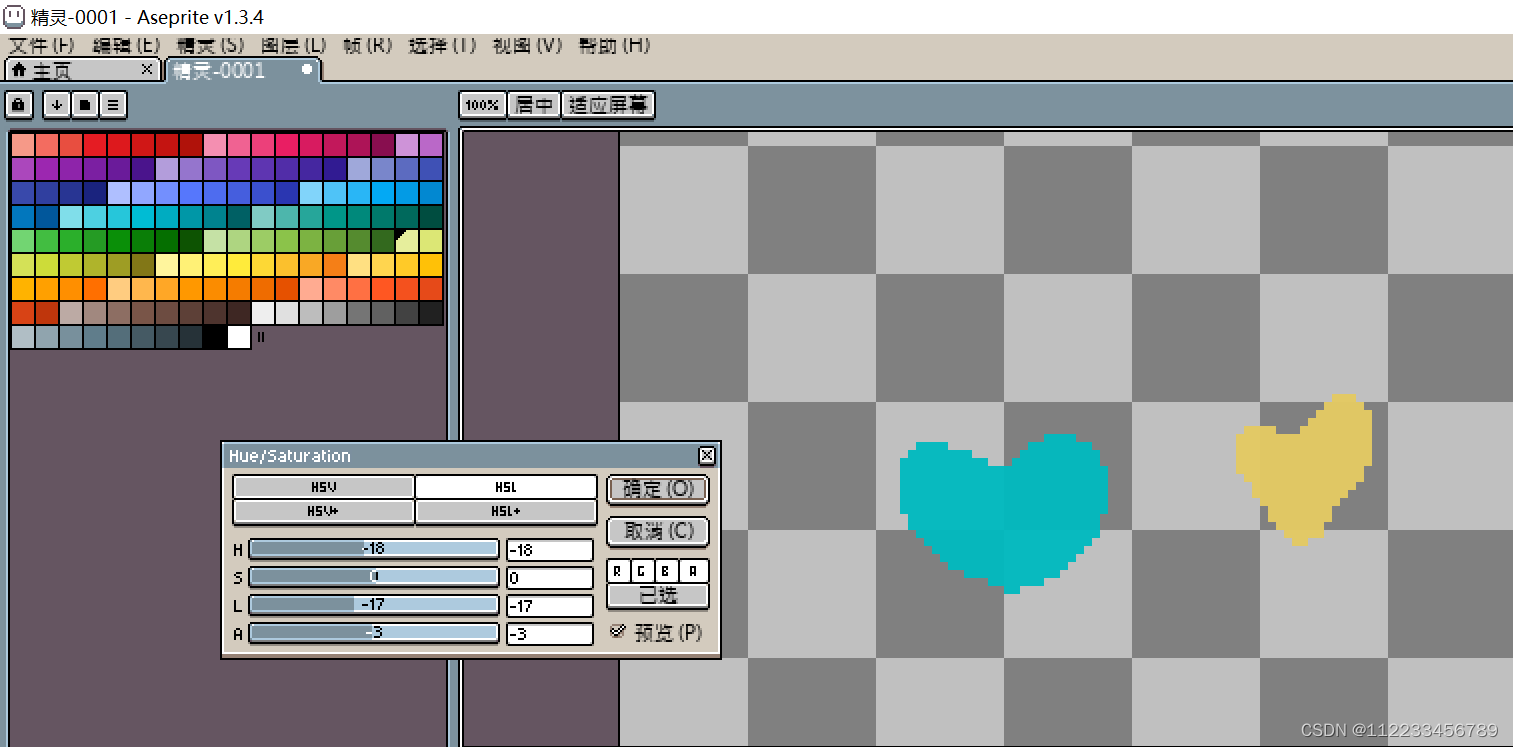1513x747 pixels.
Task: Pick the first salmon swatch in the palette
Action: (x=23, y=145)
